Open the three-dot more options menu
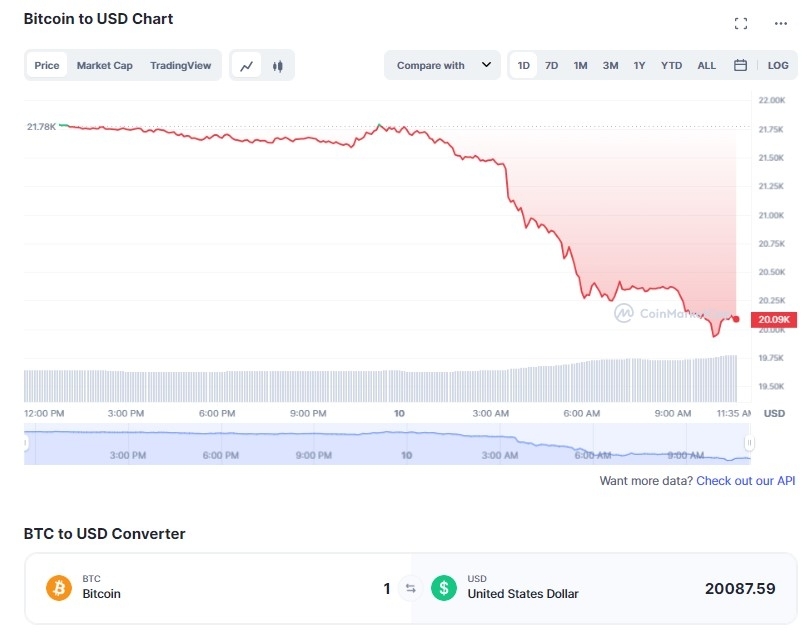The image size is (807, 637). click(x=781, y=23)
